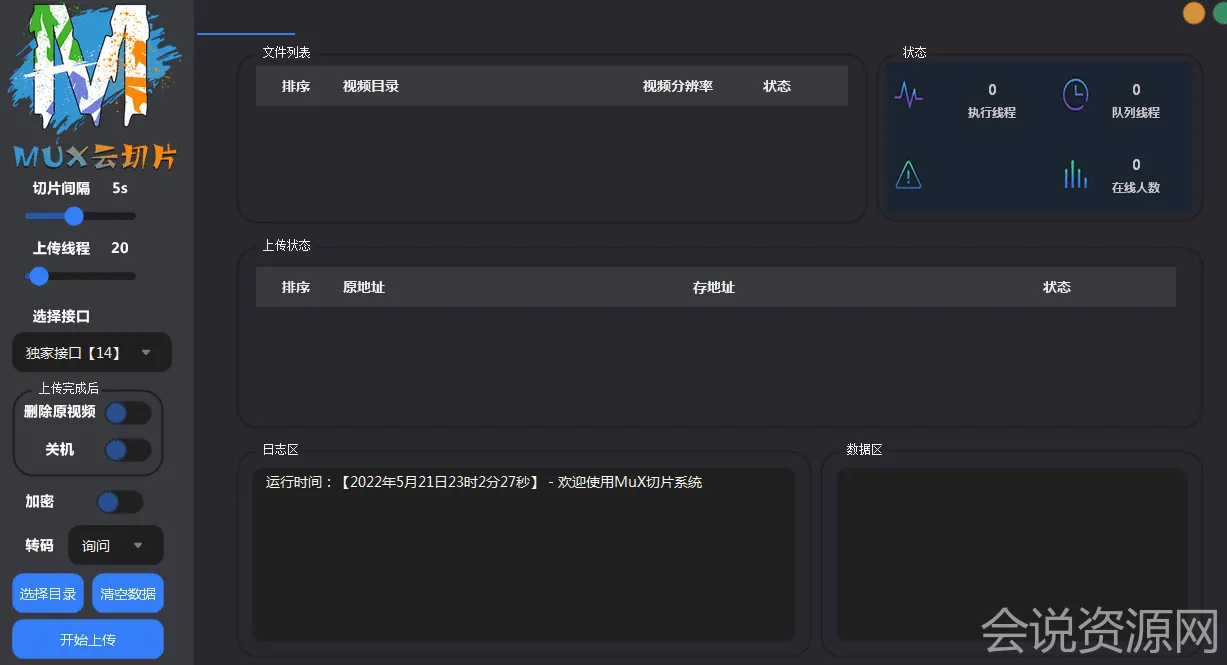
Task: Click the 存地址 column header
Action: (x=713, y=288)
